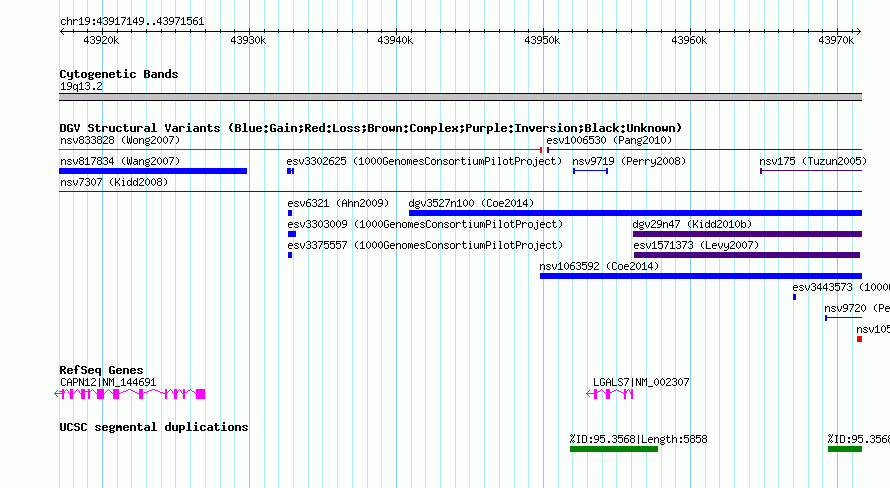Select the red nsv833828 loss variant line
This screenshot has width=890, height=488.
(301, 150)
